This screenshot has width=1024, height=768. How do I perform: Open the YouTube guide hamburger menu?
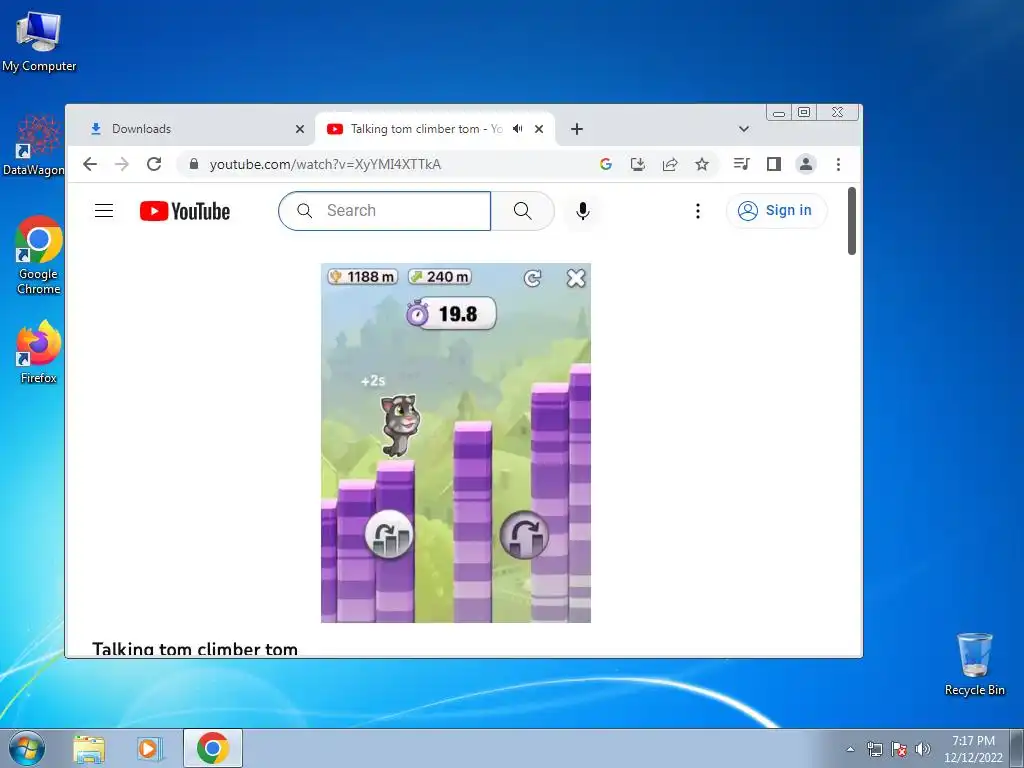pos(104,210)
